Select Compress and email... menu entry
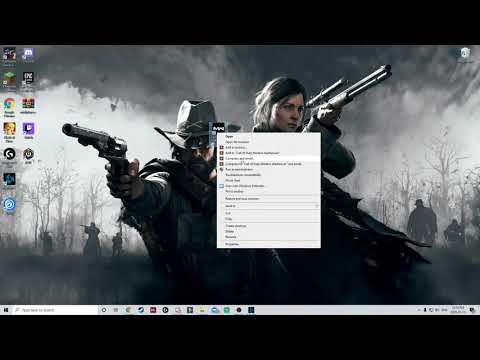 click(x=269, y=158)
